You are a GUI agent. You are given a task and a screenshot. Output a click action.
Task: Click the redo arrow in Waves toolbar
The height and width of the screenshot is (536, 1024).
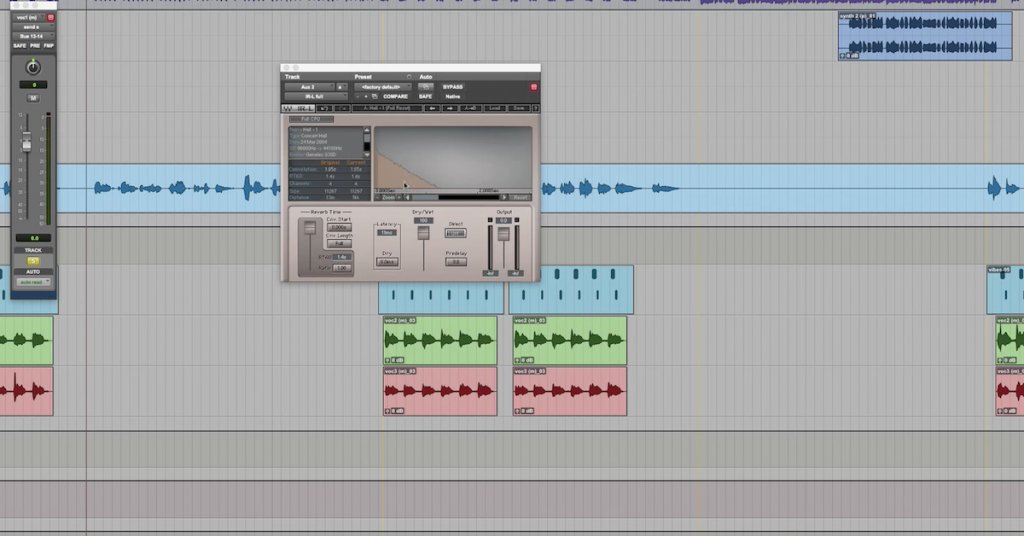[x=342, y=108]
